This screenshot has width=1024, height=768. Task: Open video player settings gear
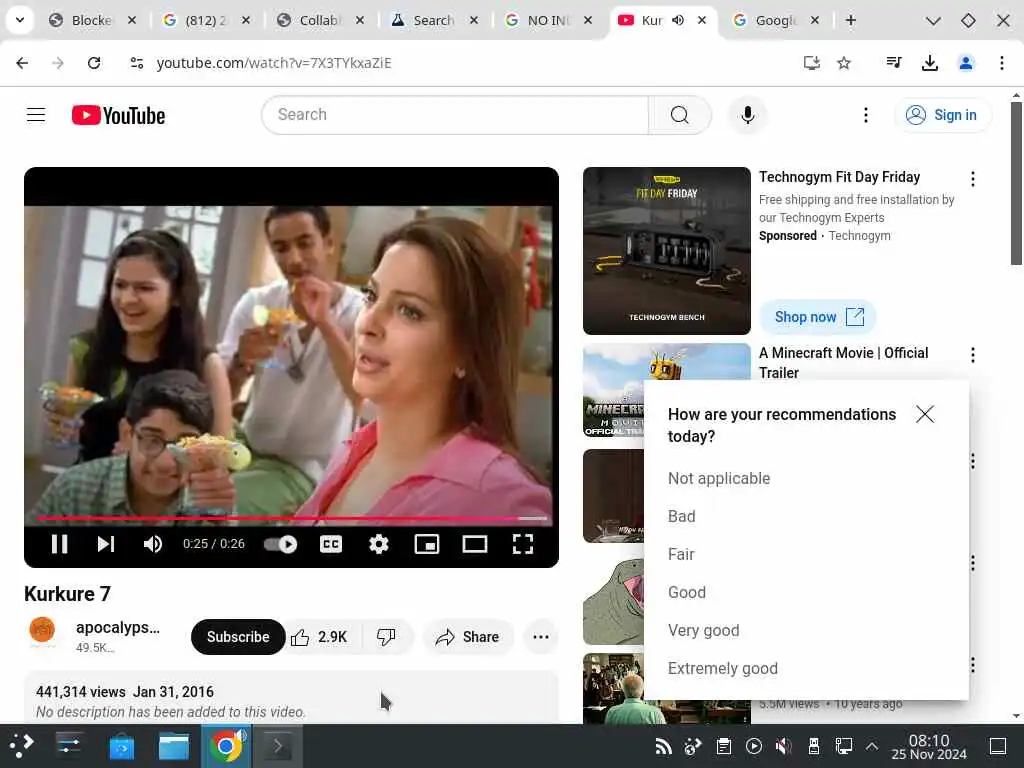pyautogui.click(x=379, y=544)
